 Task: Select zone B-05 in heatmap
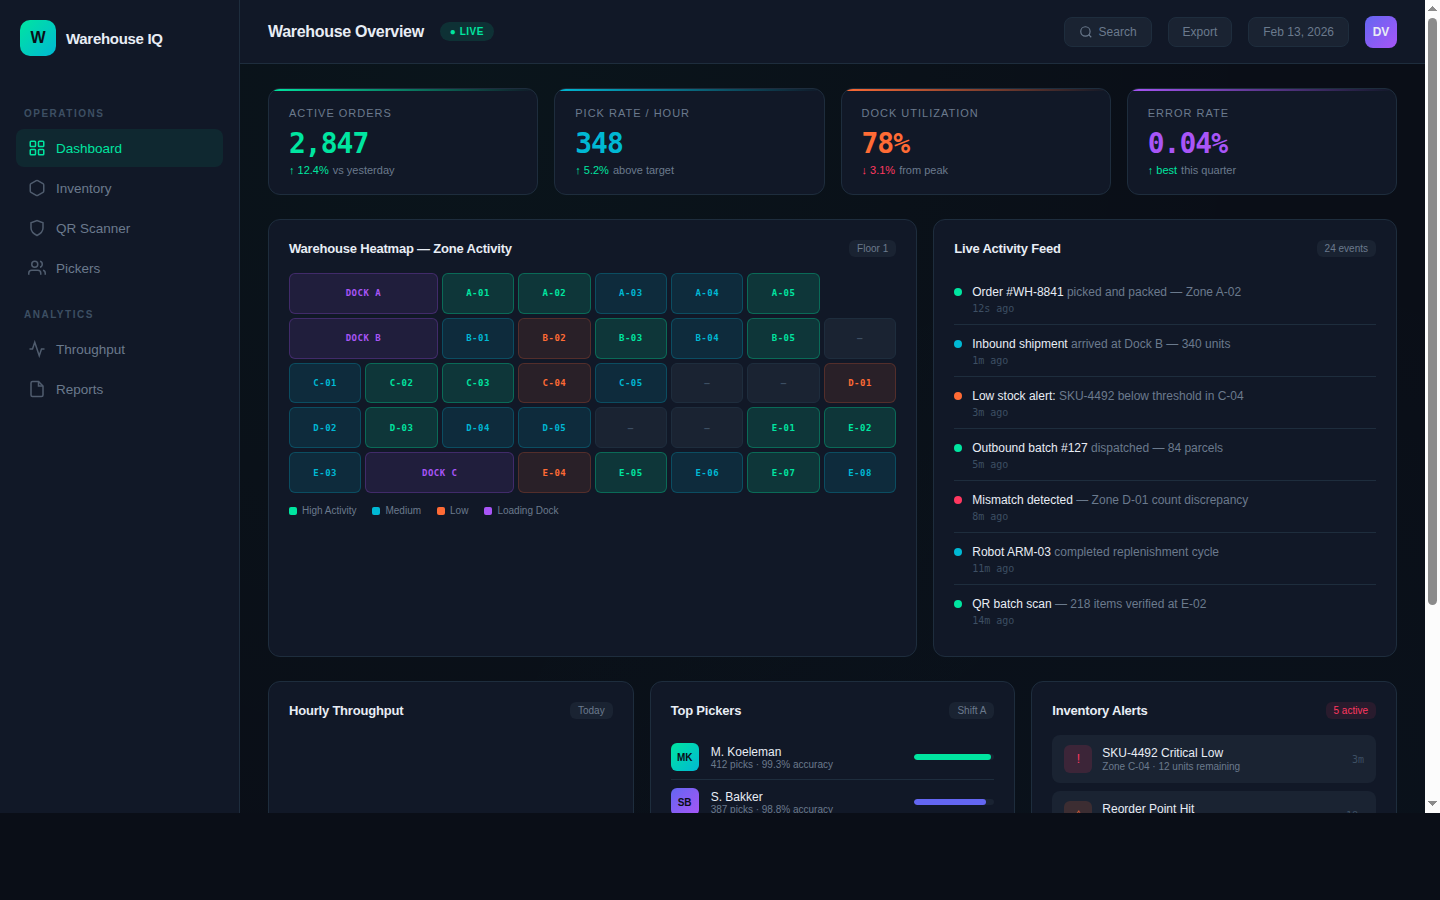pos(783,338)
